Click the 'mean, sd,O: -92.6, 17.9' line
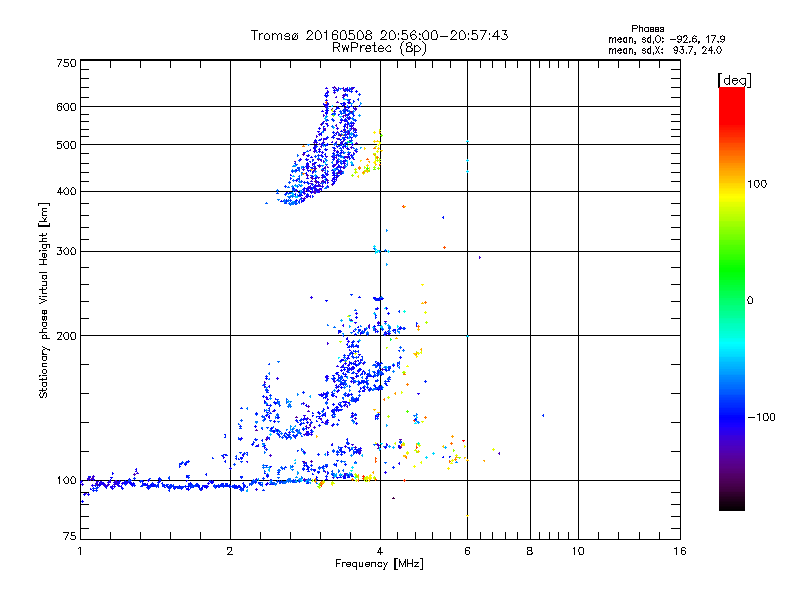 (x=666, y=40)
